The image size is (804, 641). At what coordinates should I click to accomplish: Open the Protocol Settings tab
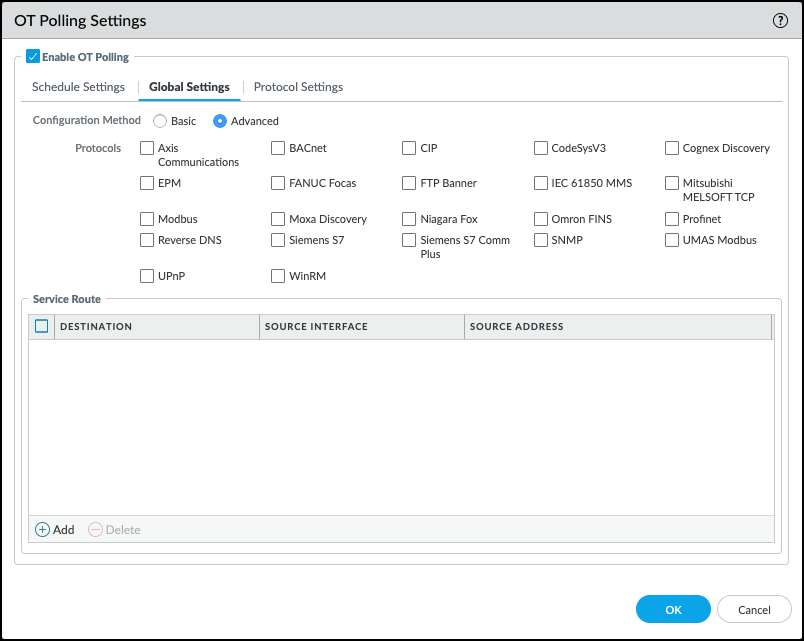(298, 87)
